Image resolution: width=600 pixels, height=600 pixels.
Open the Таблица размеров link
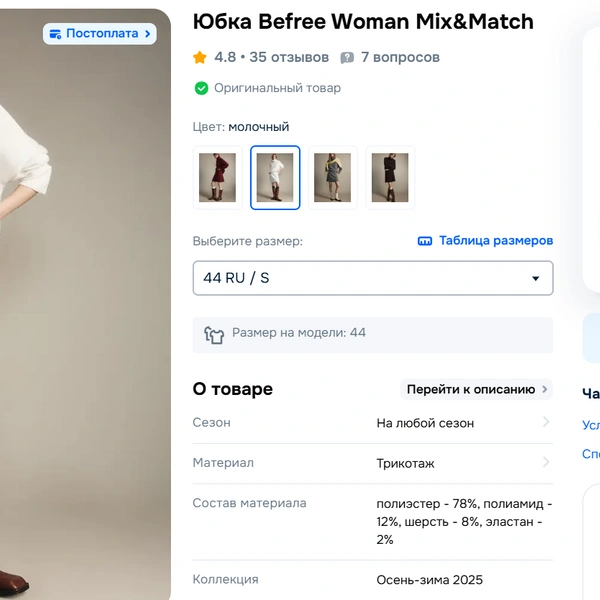(x=495, y=241)
